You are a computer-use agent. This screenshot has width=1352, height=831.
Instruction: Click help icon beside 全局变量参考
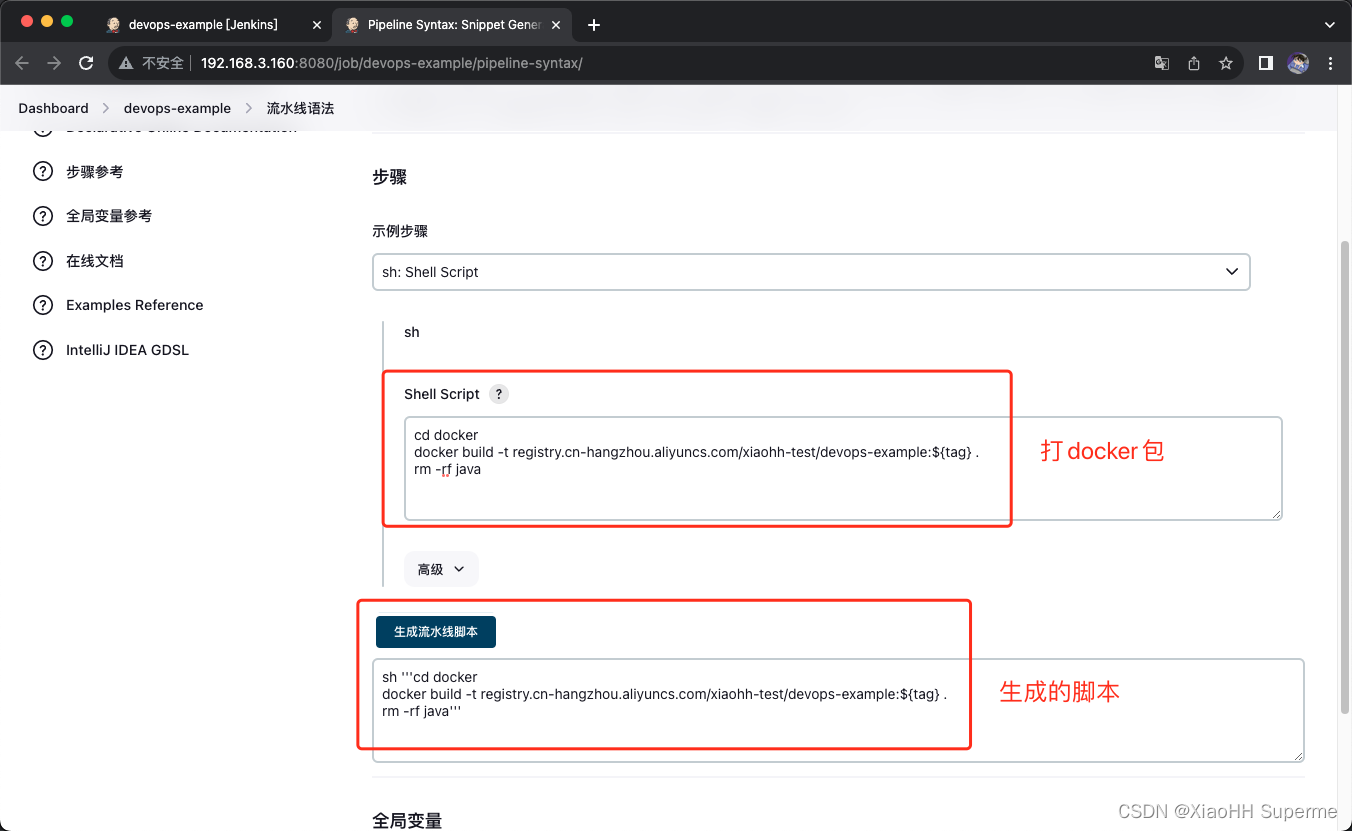pyautogui.click(x=43, y=216)
